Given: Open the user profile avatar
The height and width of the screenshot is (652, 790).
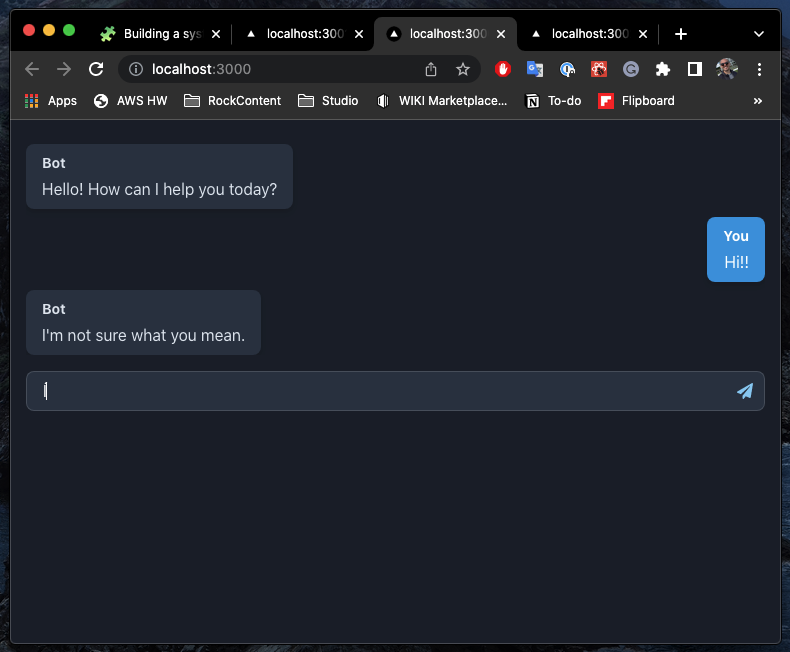Looking at the screenshot, I should click(727, 69).
